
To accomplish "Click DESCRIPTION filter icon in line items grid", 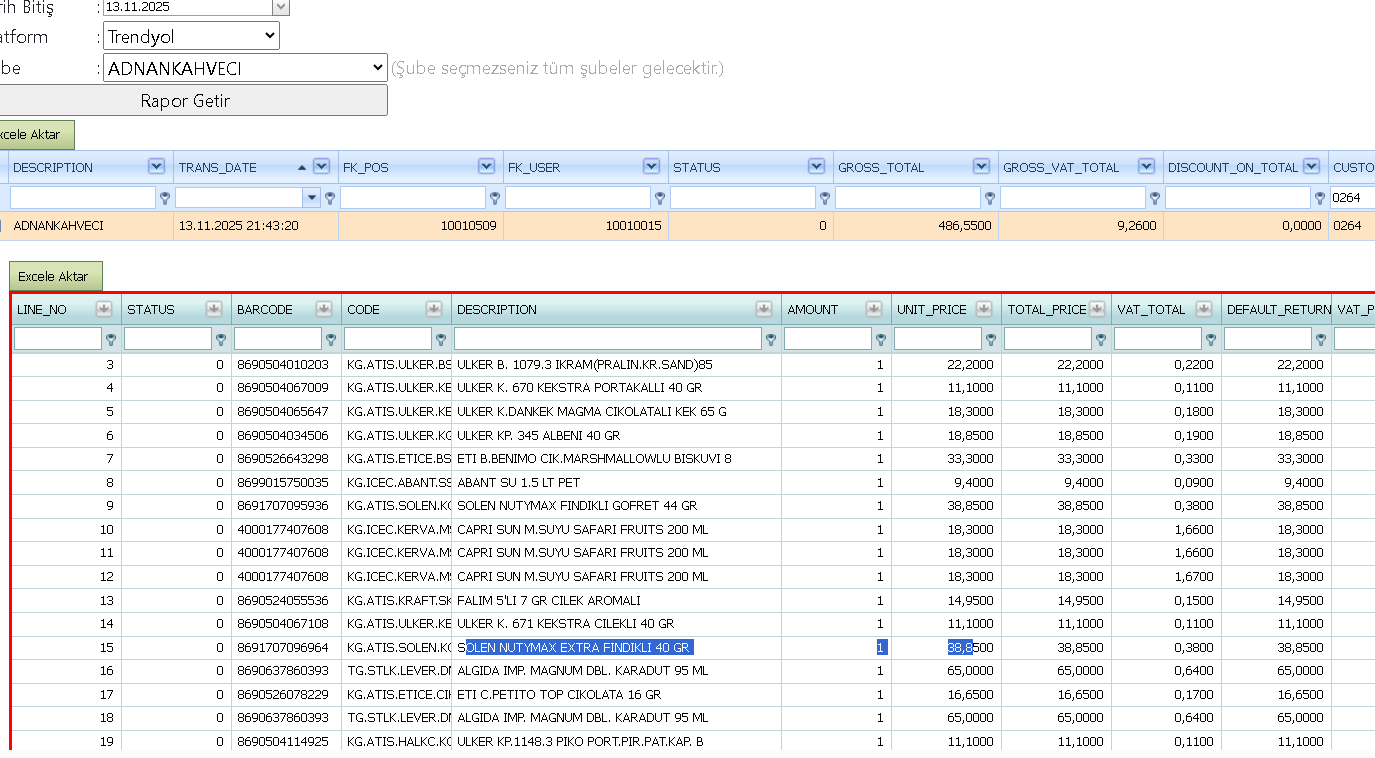I will point(771,340).
